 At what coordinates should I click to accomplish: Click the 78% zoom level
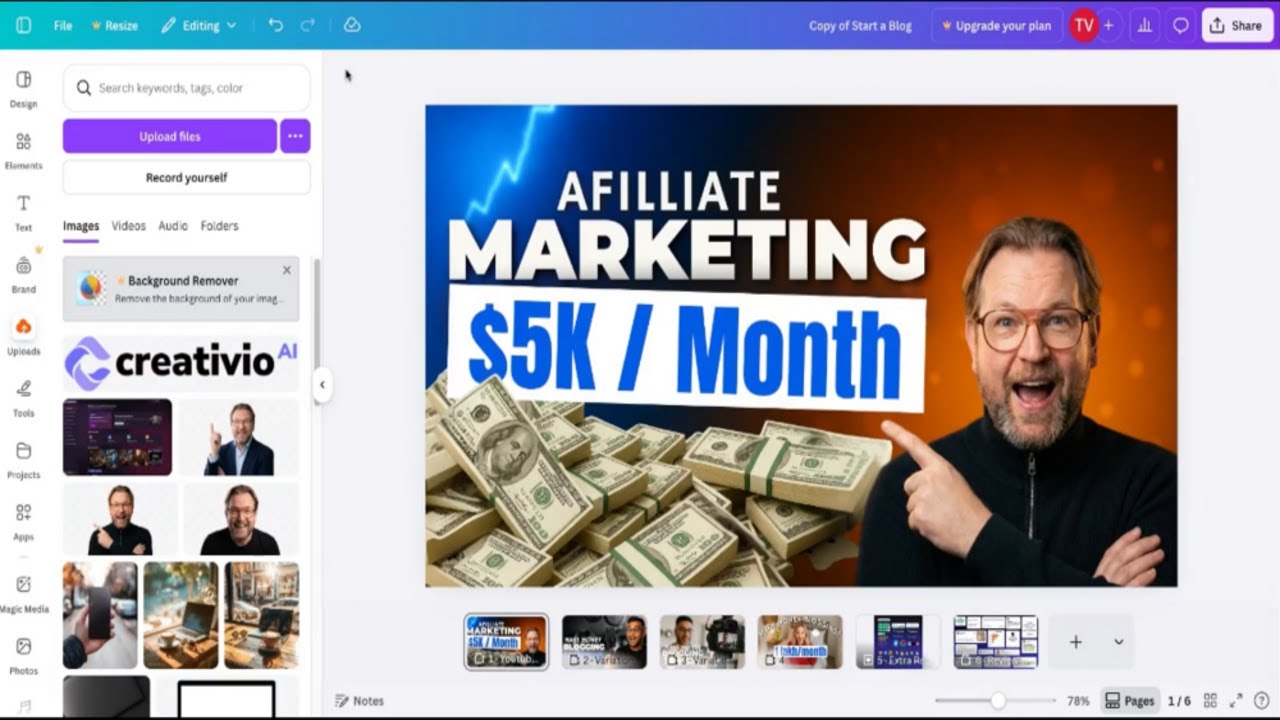coord(1078,701)
